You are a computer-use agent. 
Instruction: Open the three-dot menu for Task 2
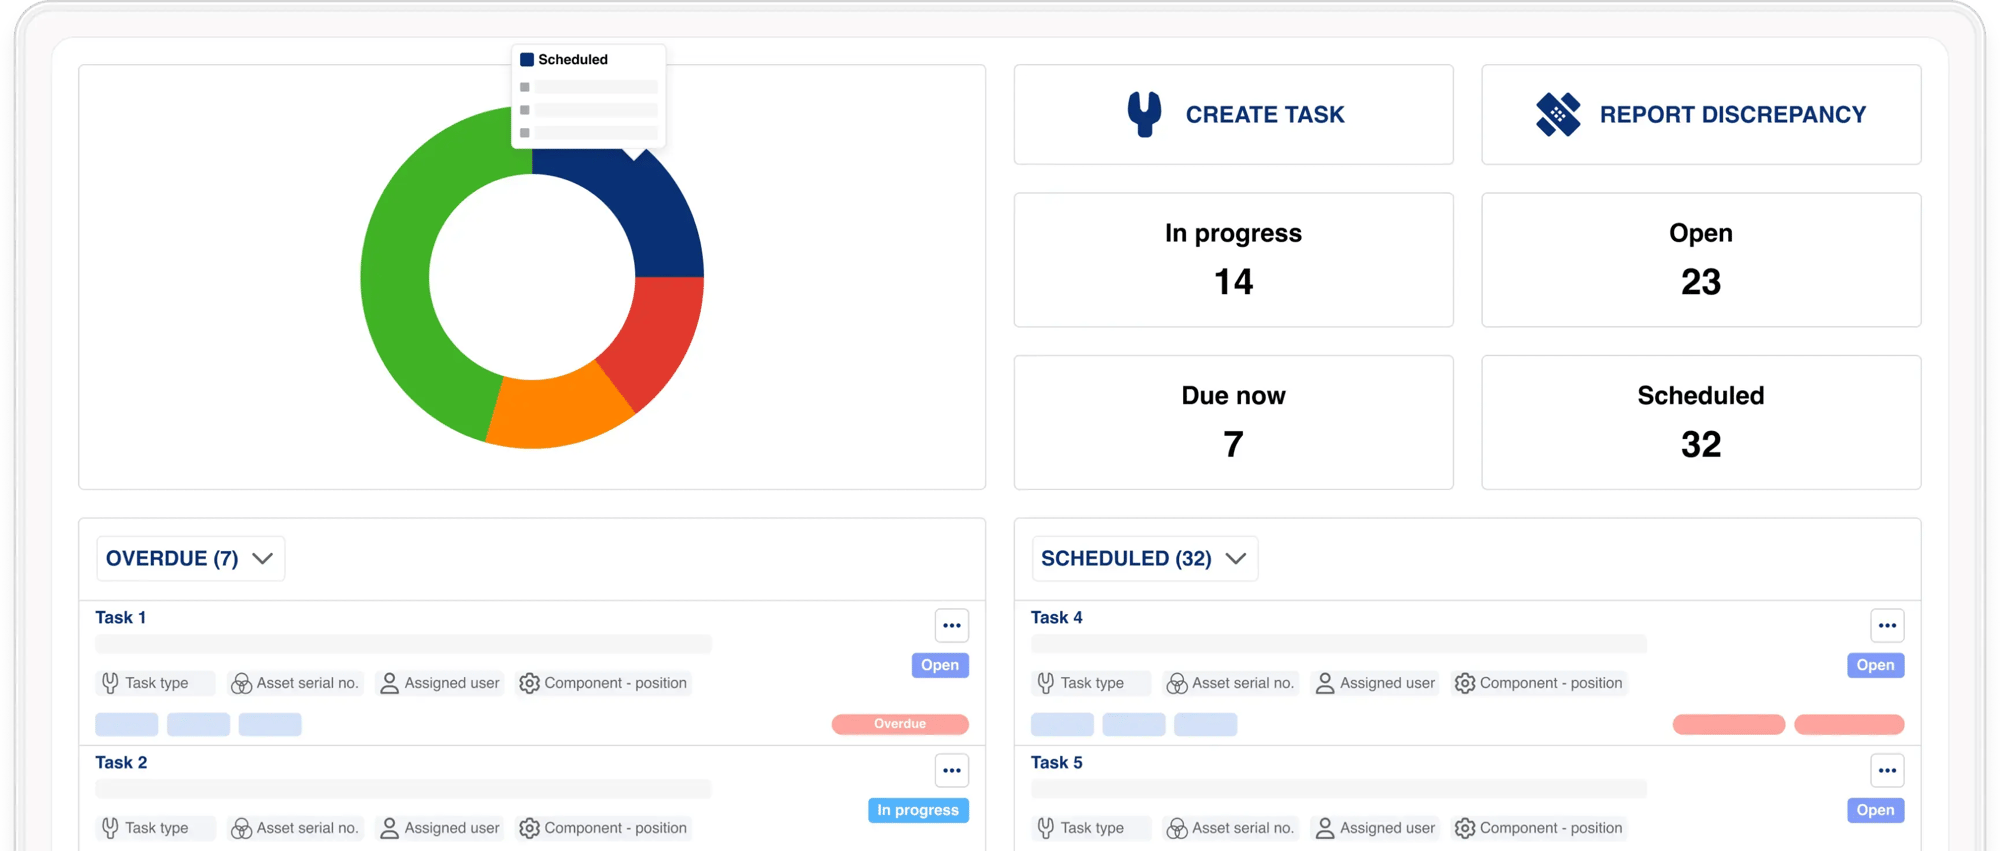(x=951, y=771)
